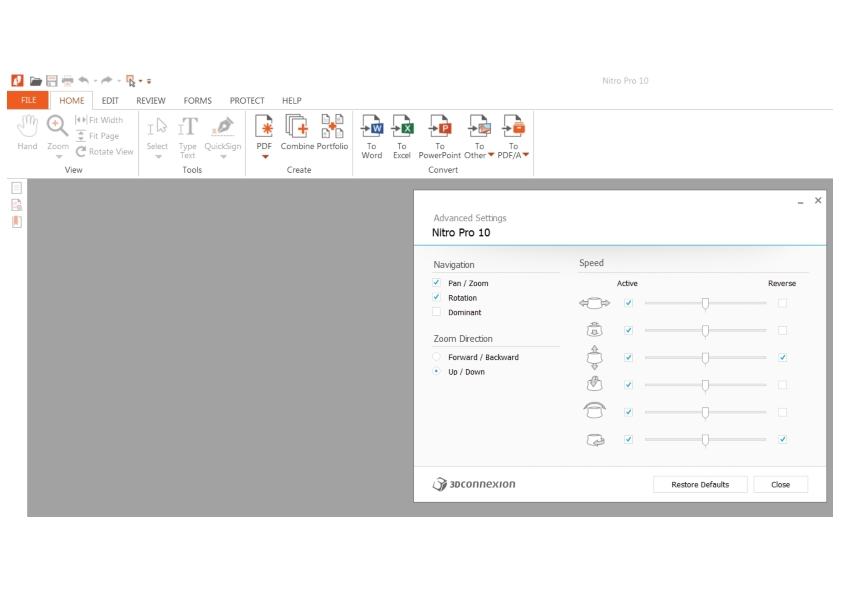Select Forward / Backward zoom direction
The height and width of the screenshot is (595, 842).
pyautogui.click(x=437, y=357)
